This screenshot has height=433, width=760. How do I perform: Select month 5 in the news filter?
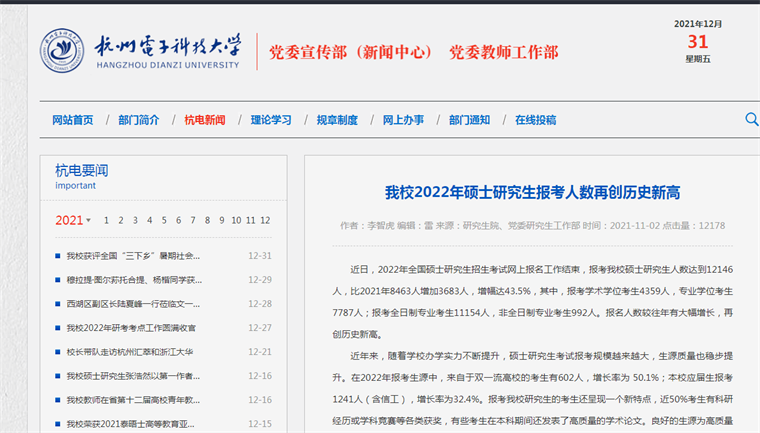[164, 220]
